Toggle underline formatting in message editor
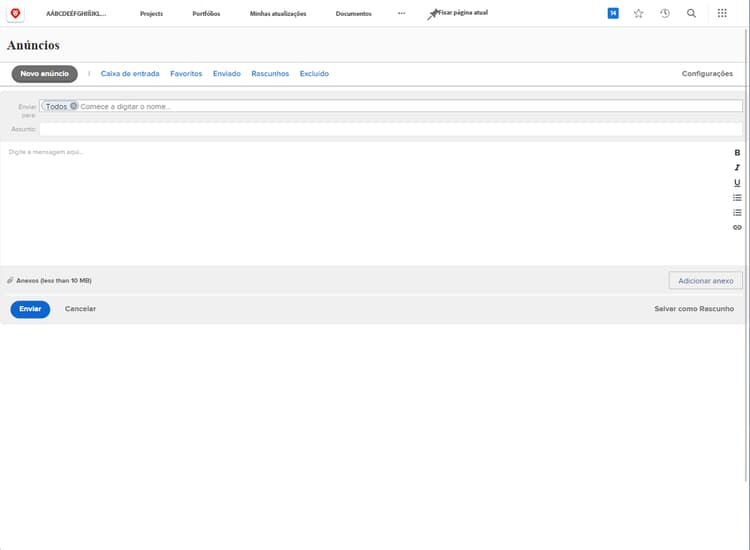 tap(737, 183)
